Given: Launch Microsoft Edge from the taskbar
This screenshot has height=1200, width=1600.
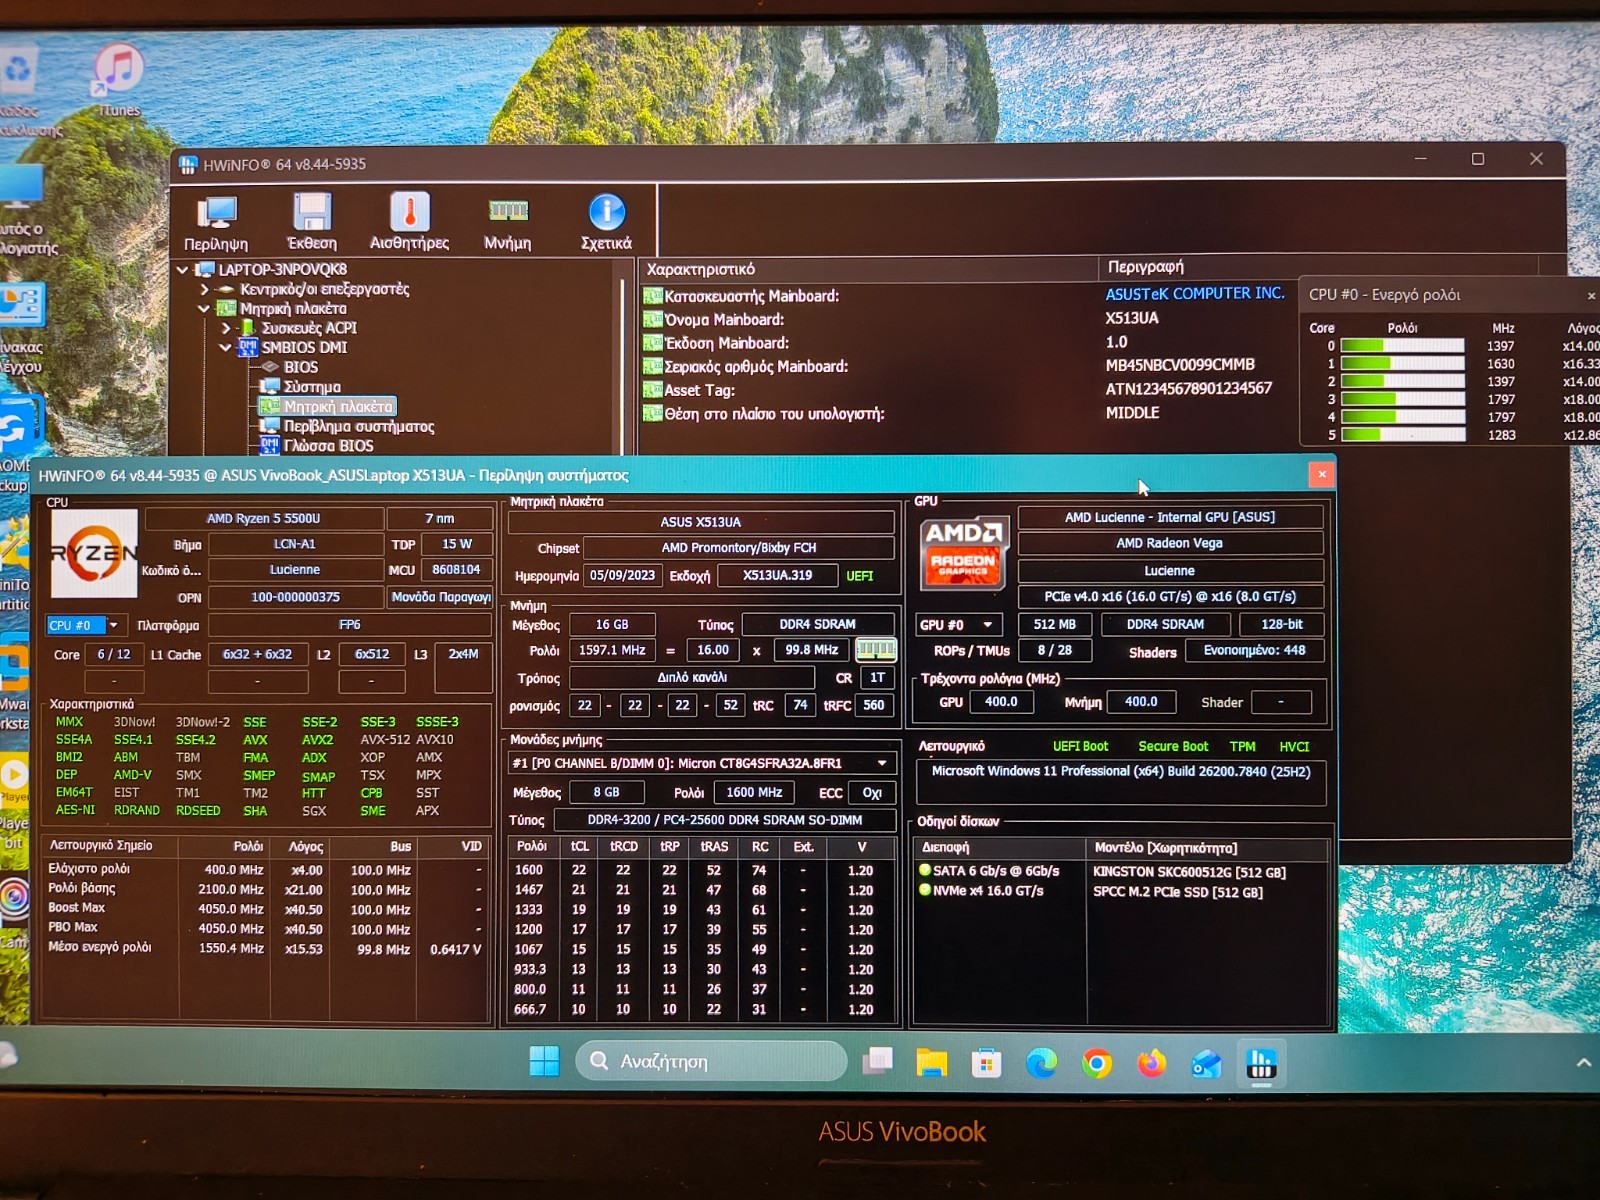Looking at the screenshot, I should coord(1041,1063).
